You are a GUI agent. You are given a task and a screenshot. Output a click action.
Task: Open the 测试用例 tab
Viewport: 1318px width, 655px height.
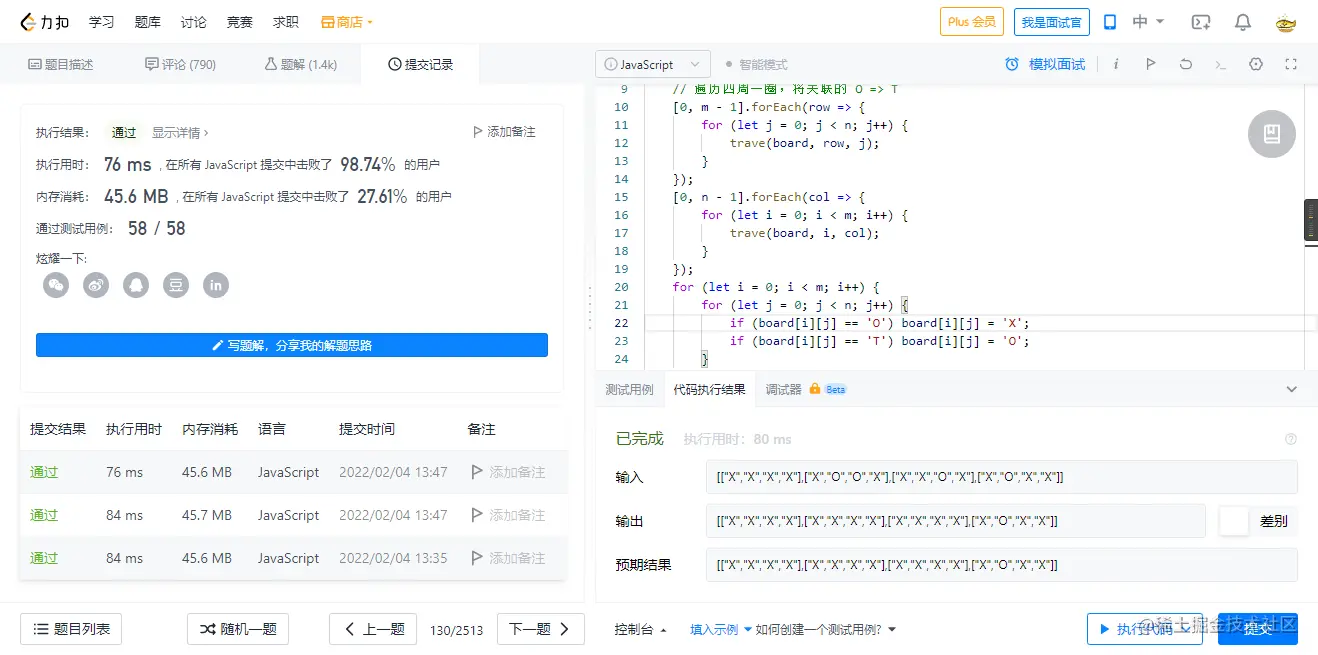pos(629,389)
